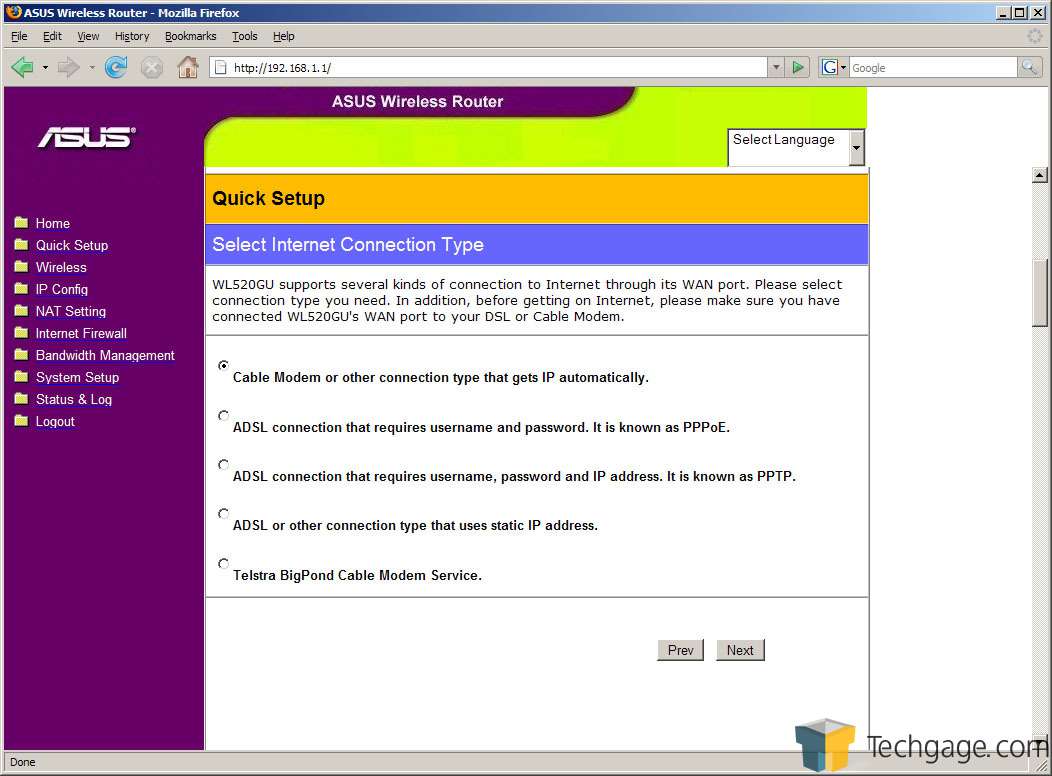
Task: Click the folder icon beside System Setup
Action: click(x=21, y=376)
